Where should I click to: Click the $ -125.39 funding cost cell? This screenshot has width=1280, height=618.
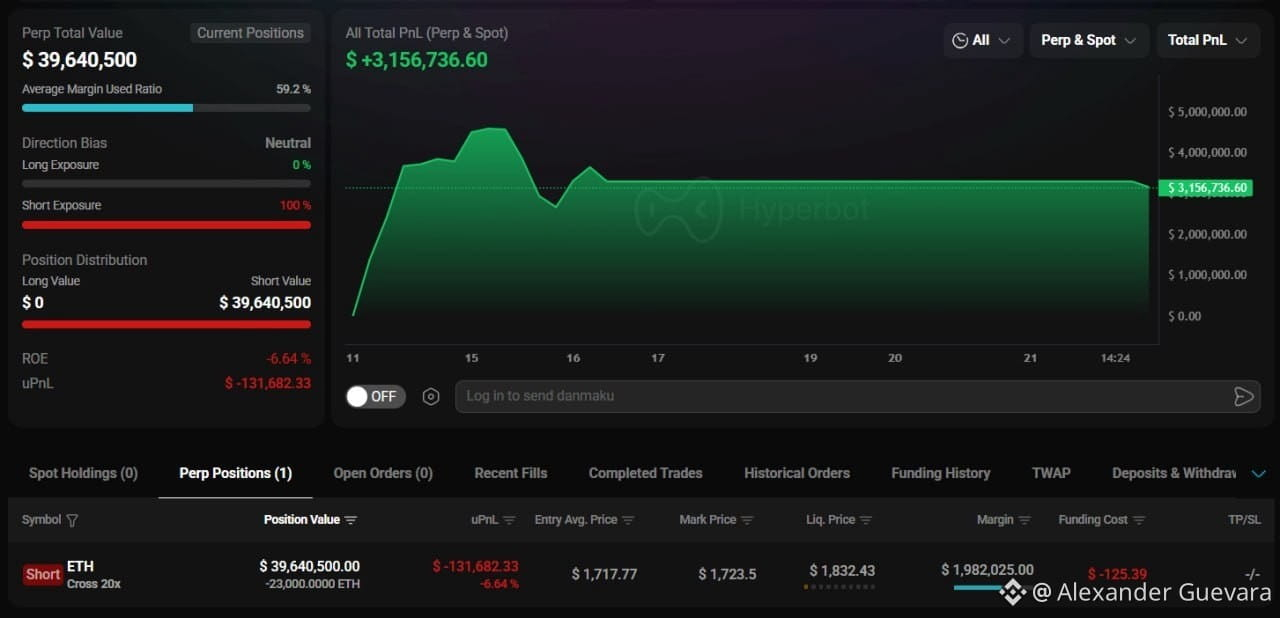(1117, 574)
